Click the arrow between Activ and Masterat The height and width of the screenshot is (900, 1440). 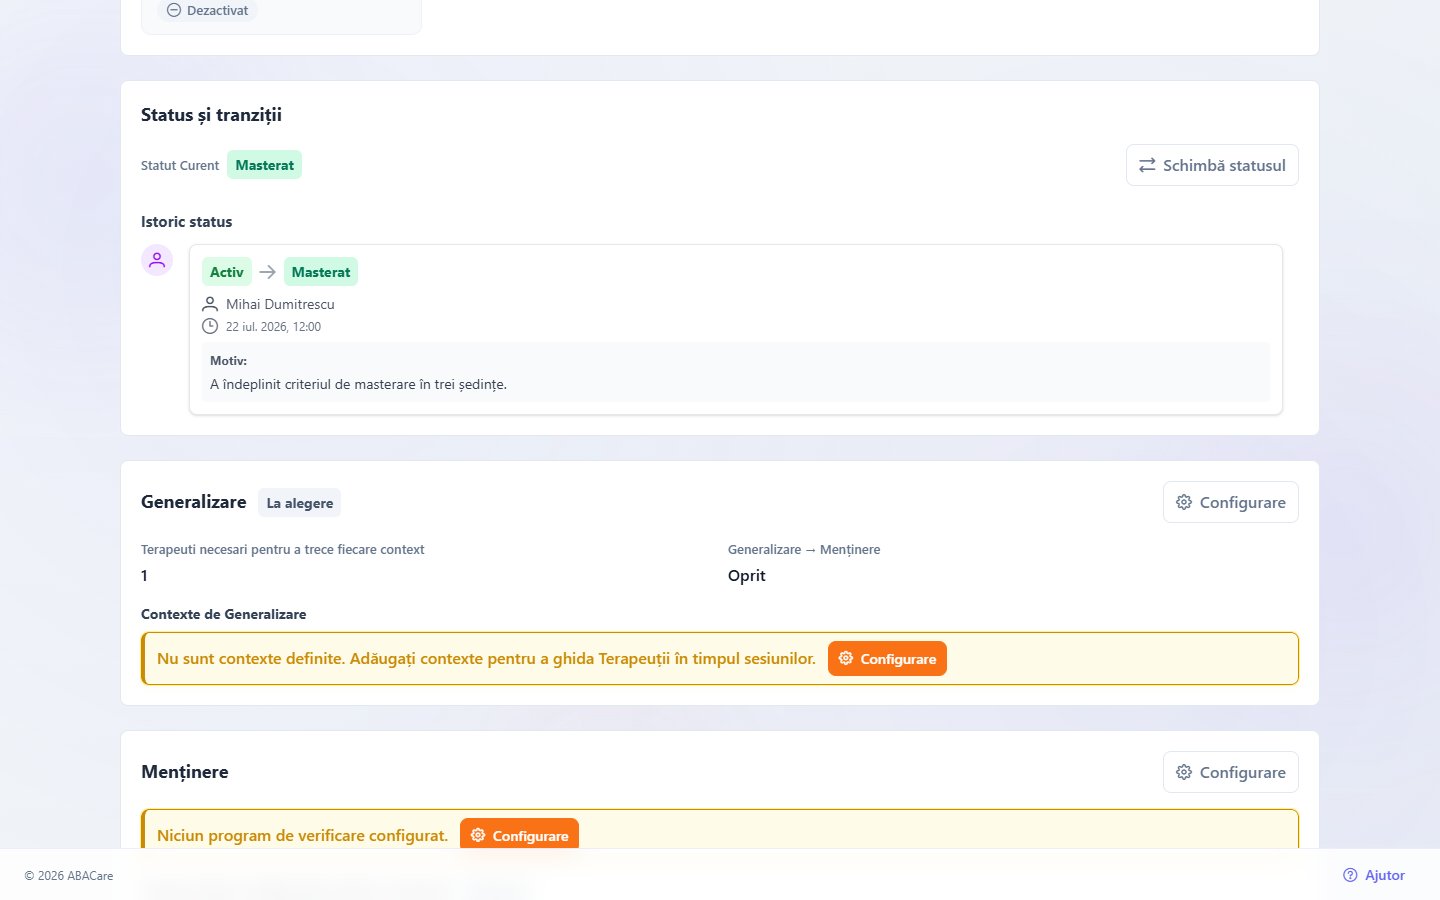pos(267,272)
